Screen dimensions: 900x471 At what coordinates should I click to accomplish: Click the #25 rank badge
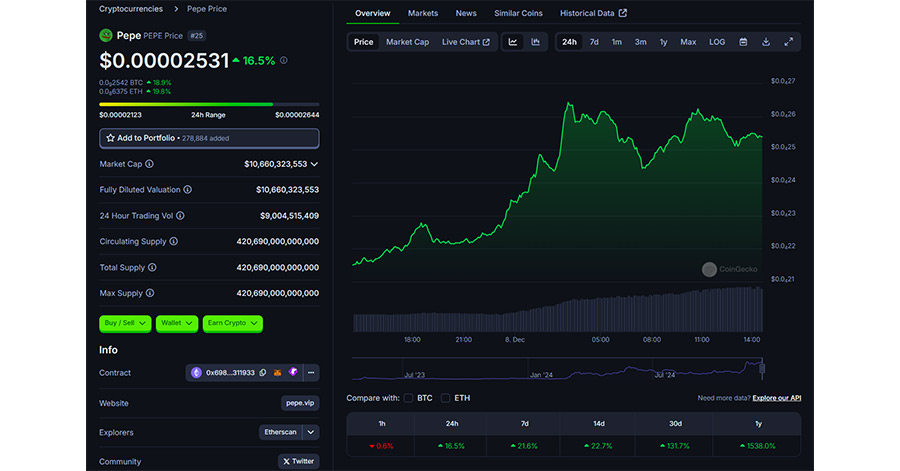pos(197,36)
